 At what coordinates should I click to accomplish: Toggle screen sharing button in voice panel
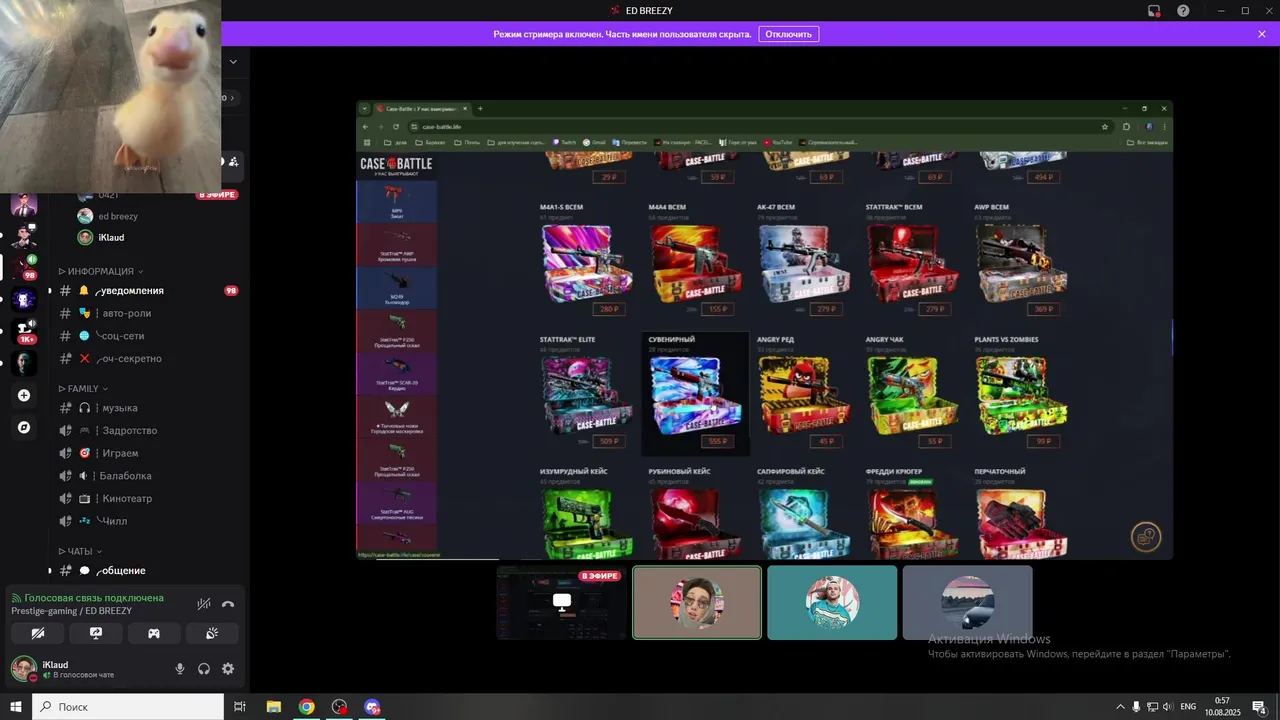click(x=96, y=633)
